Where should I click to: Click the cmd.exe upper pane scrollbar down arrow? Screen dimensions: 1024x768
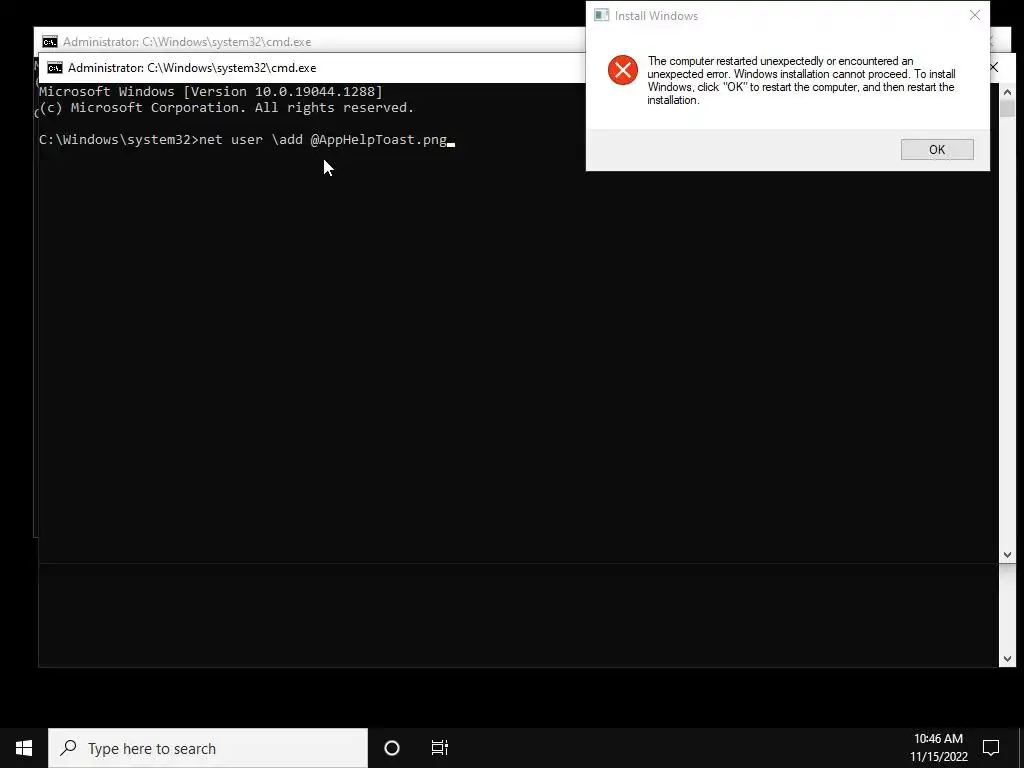(1007, 555)
